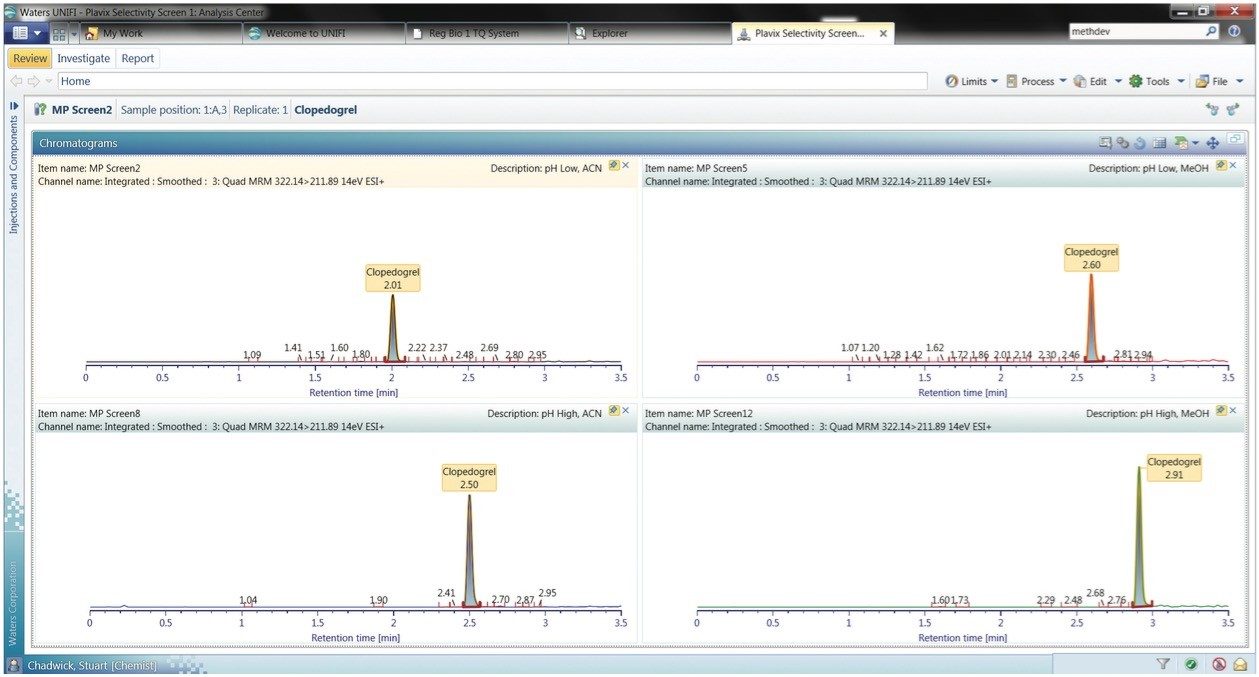The image size is (1259, 677).
Task: Go to next component icon
Action: [1234, 110]
